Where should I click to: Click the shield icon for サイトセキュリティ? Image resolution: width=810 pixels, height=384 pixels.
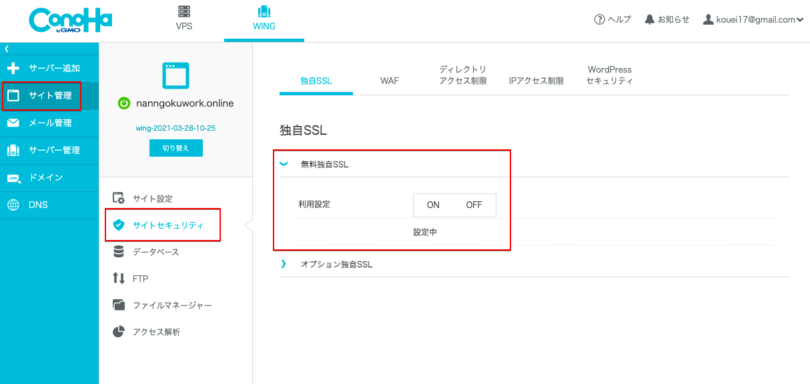tap(118, 225)
